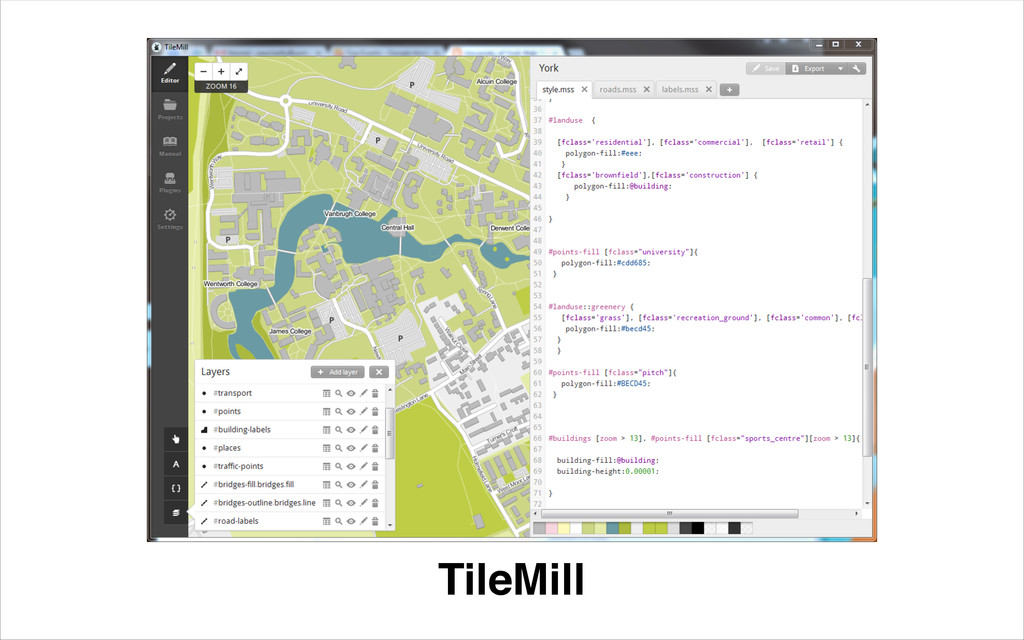Delete the #places layer
1024x640 pixels.
coord(376,448)
